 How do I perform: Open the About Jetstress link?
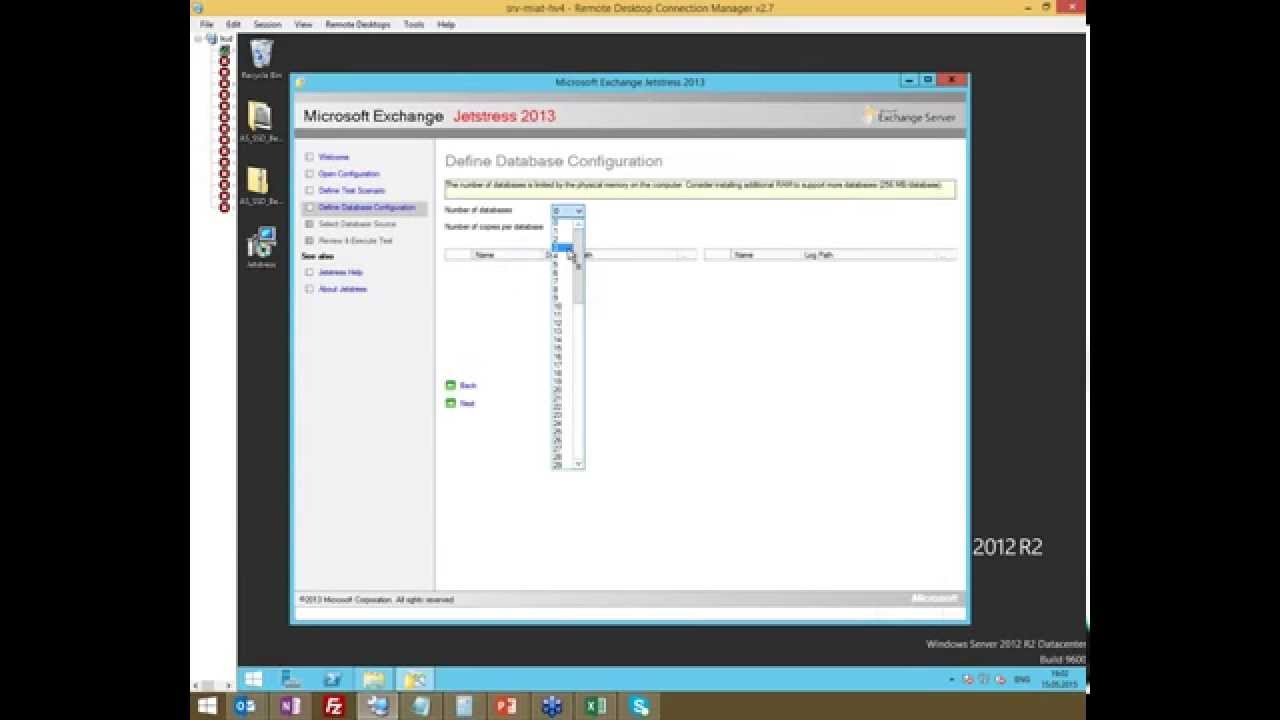[x=343, y=289]
